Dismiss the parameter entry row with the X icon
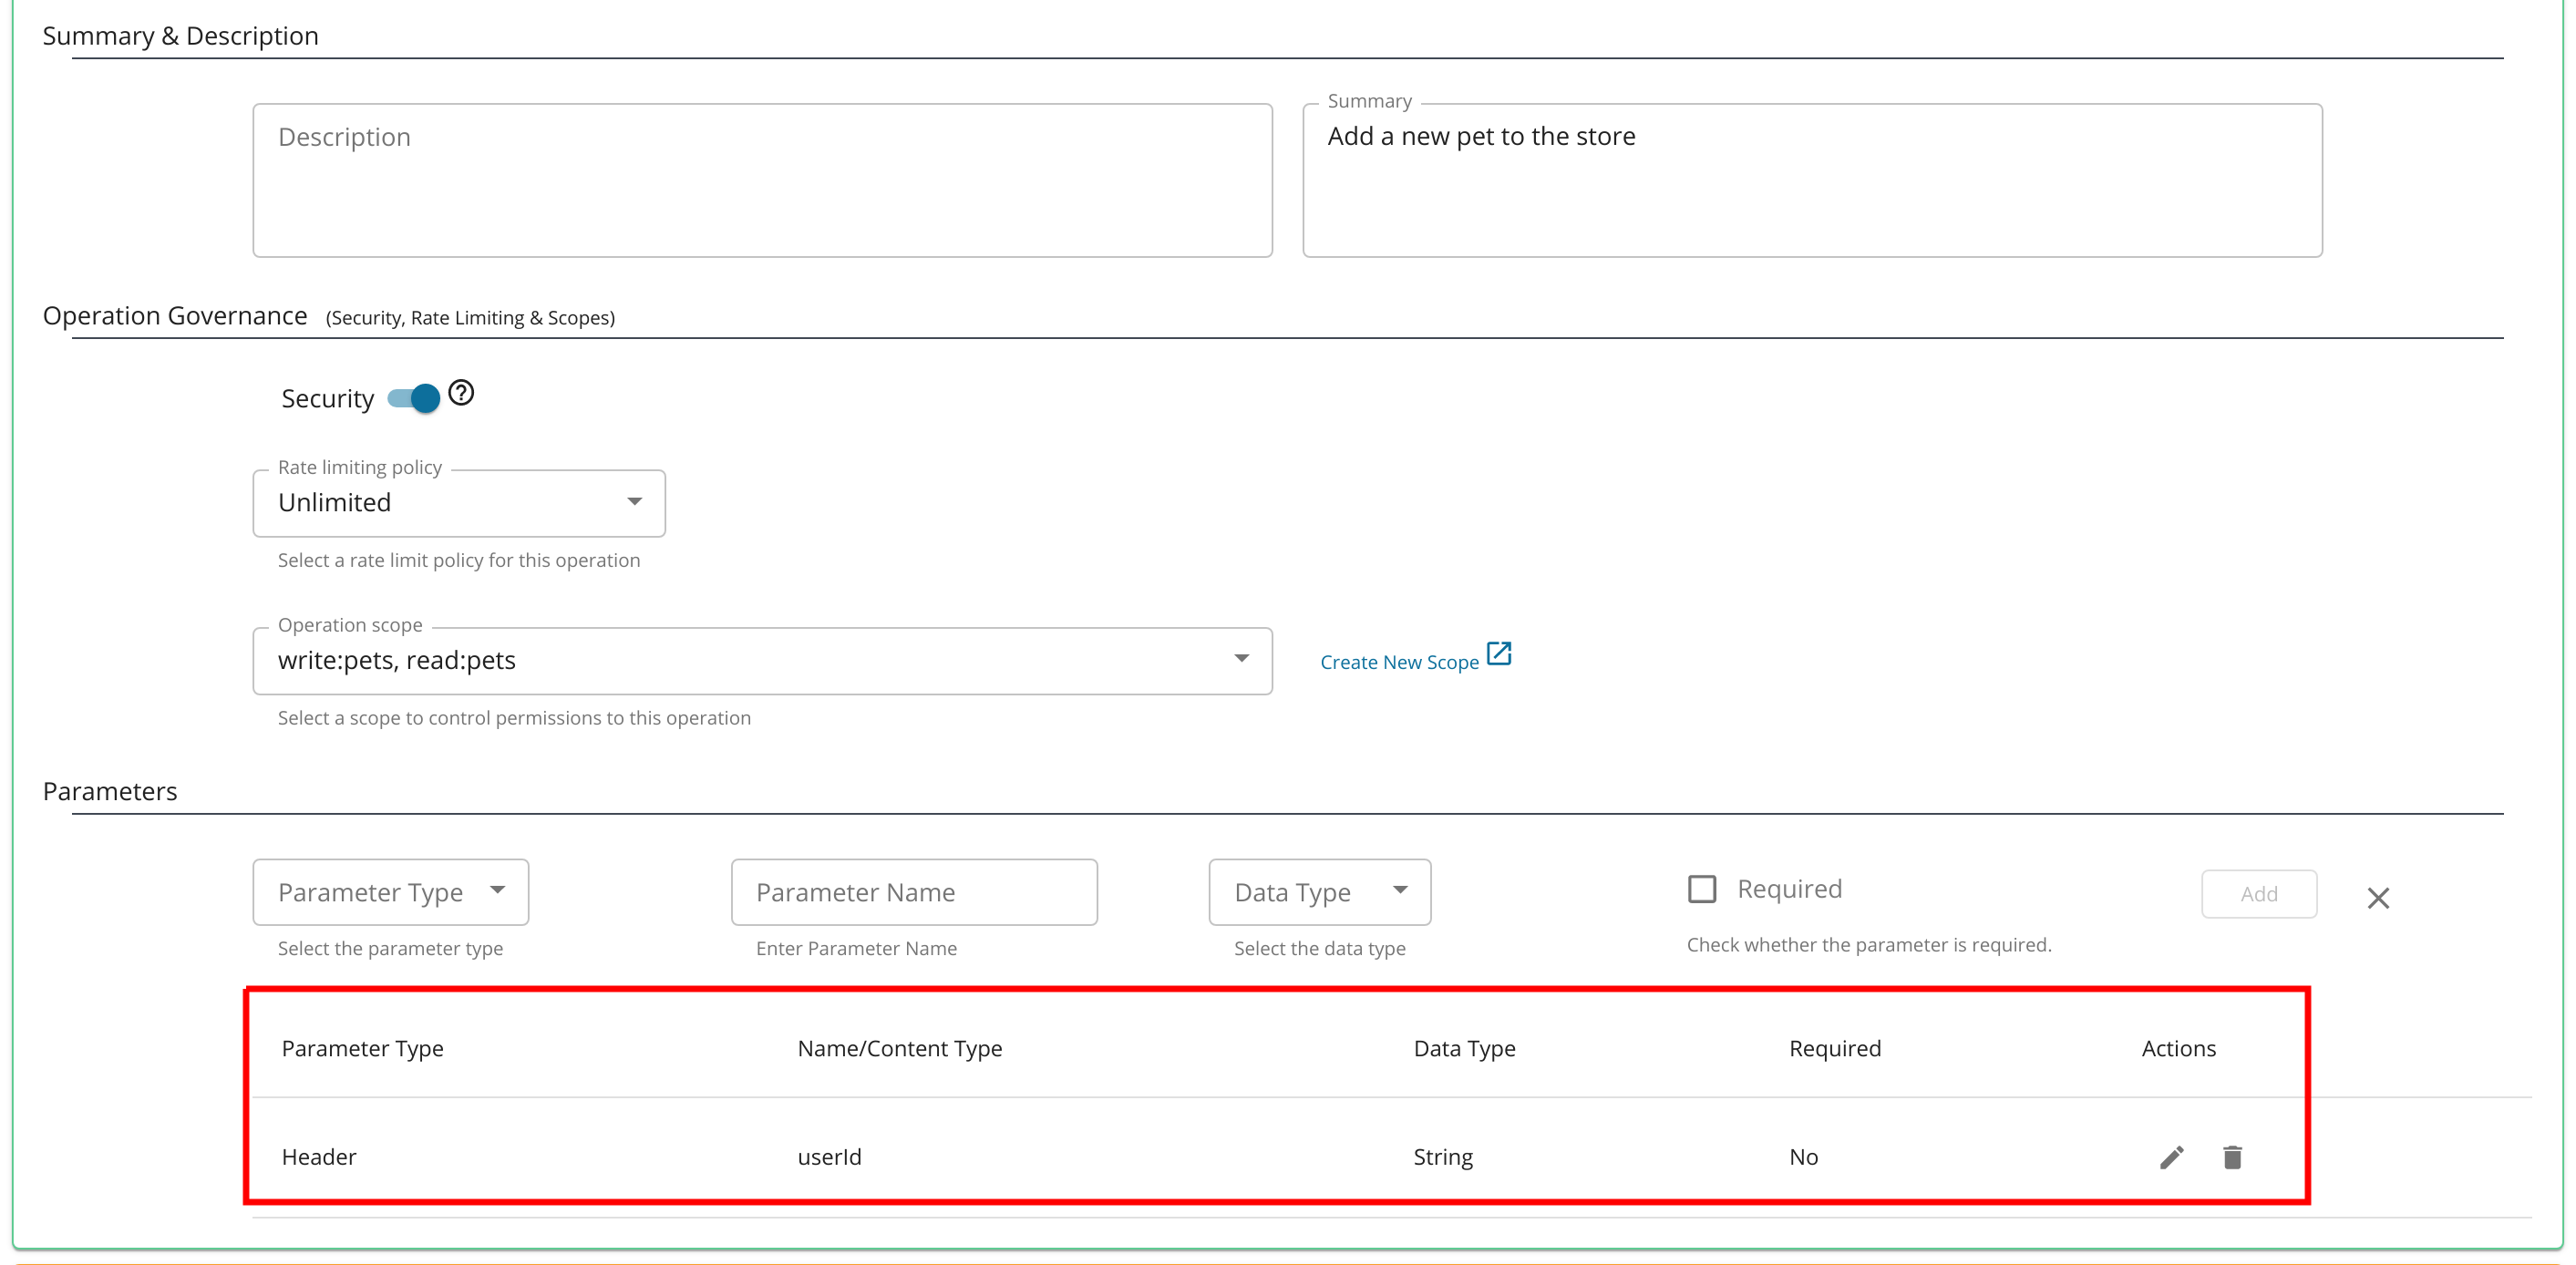Screen dimensions: 2576x1265 pos(2379,898)
